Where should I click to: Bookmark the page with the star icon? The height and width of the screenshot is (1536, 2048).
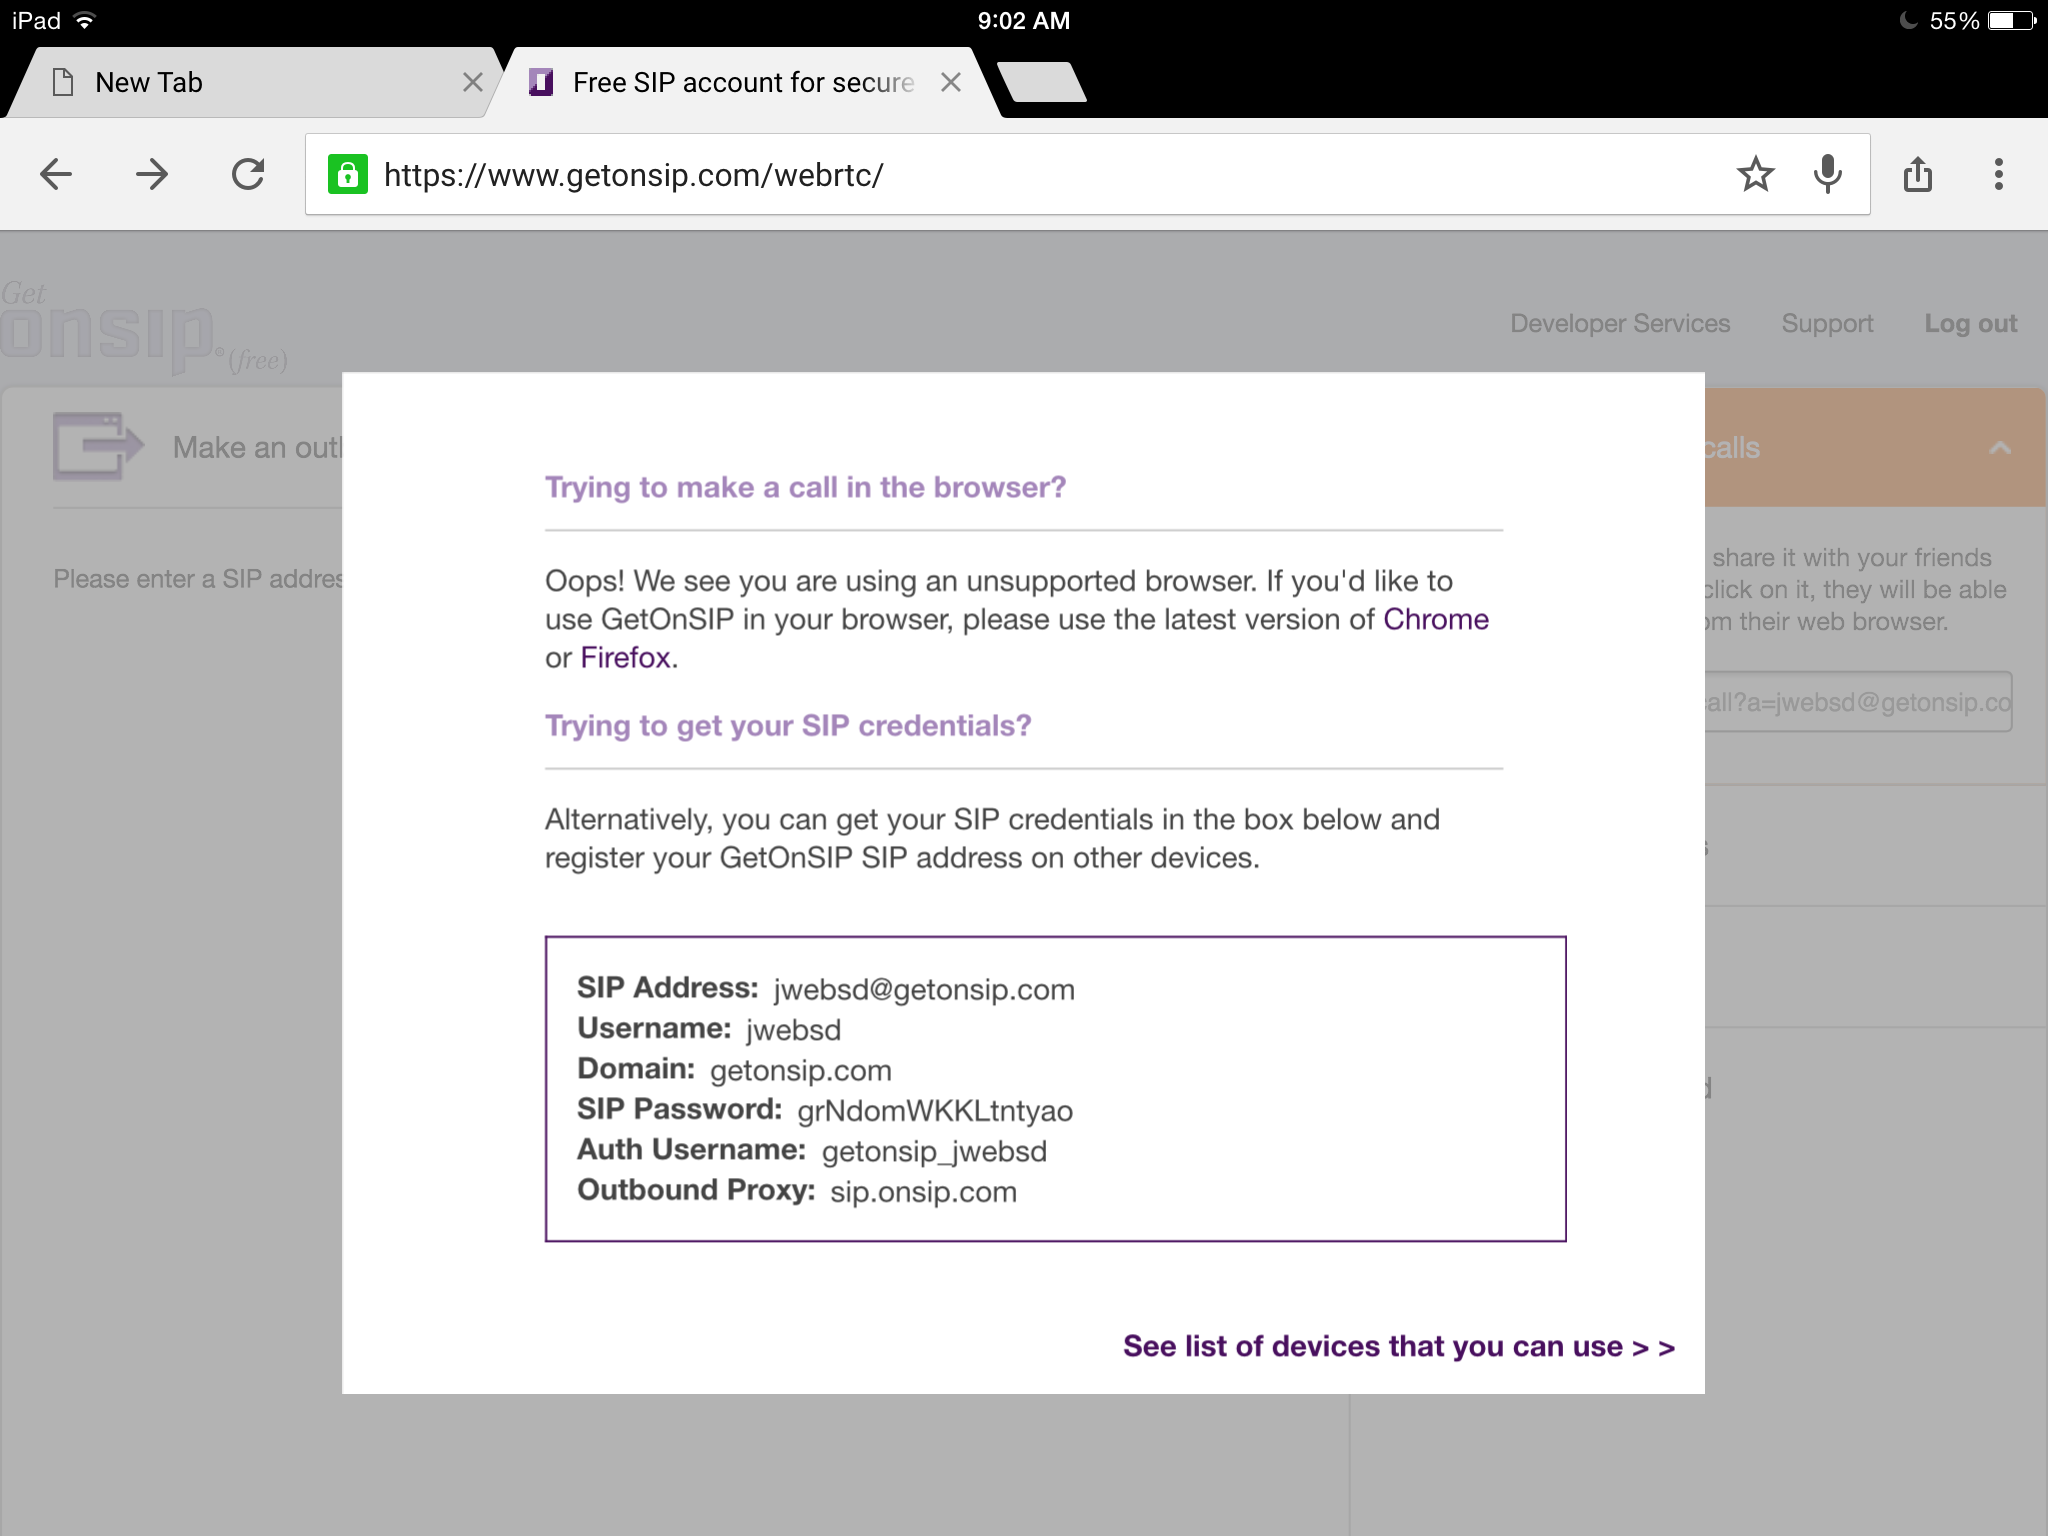[x=1756, y=175]
